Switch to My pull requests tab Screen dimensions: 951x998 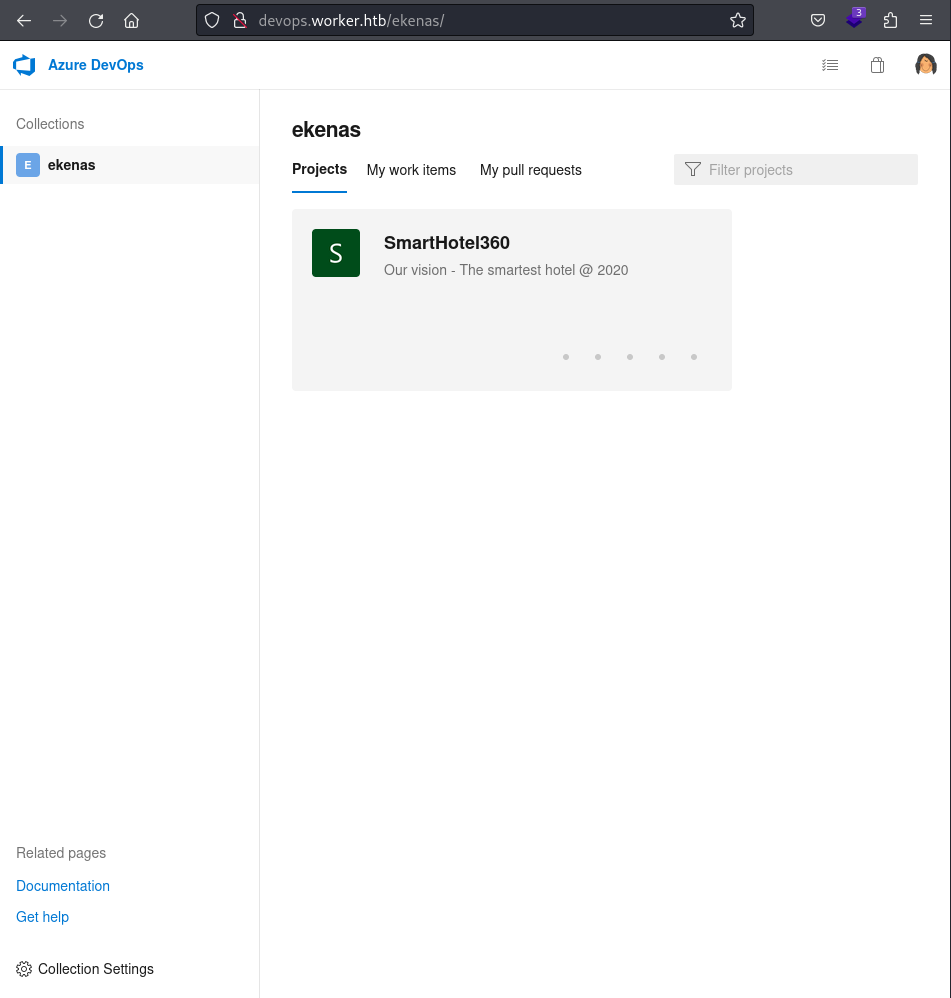coord(531,170)
